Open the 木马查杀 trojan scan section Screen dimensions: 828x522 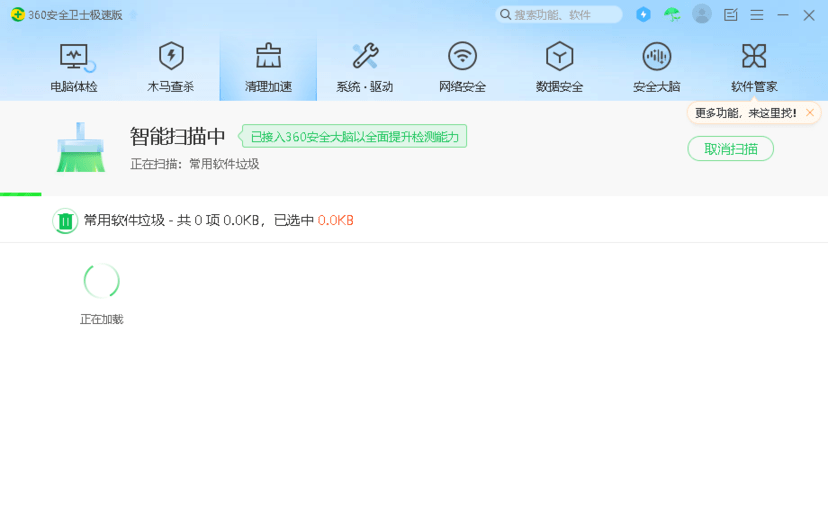point(171,68)
